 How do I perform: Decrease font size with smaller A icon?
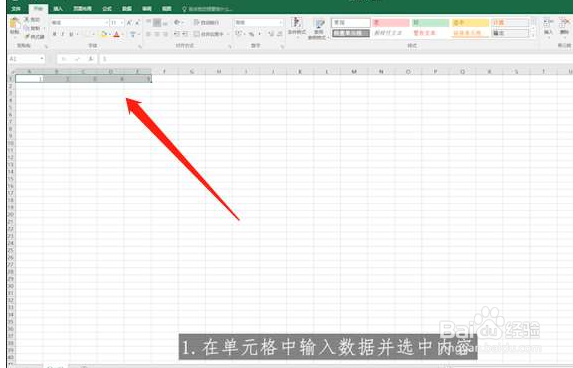click(137, 23)
